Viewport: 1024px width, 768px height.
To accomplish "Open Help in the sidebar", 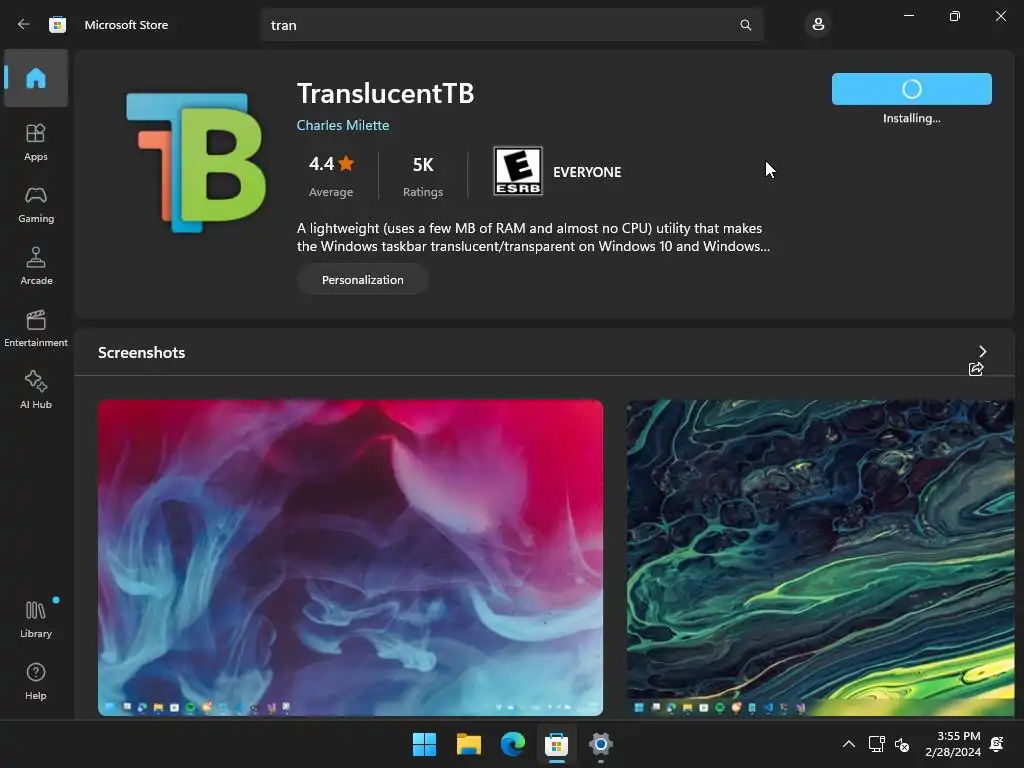I will (36, 681).
